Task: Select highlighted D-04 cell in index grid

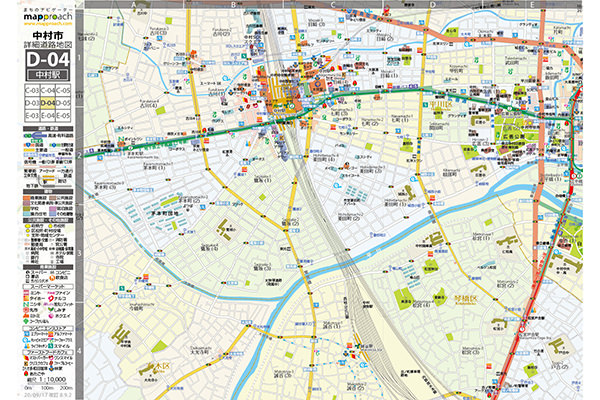Action: click(x=48, y=103)
